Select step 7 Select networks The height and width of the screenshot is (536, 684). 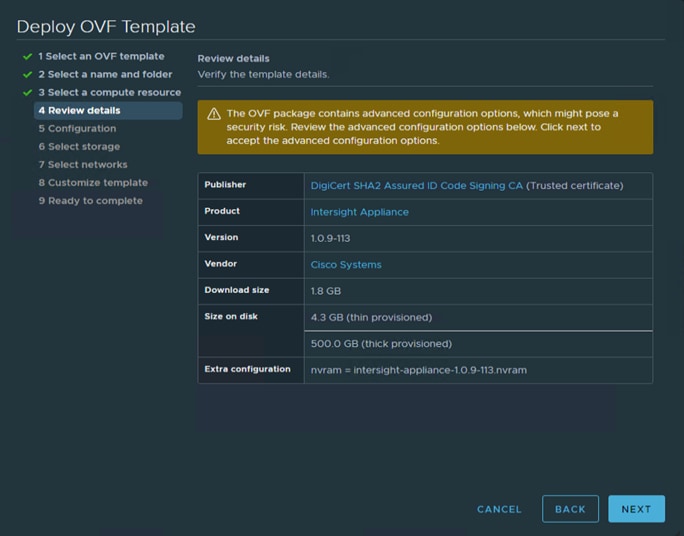pos(83,164)
